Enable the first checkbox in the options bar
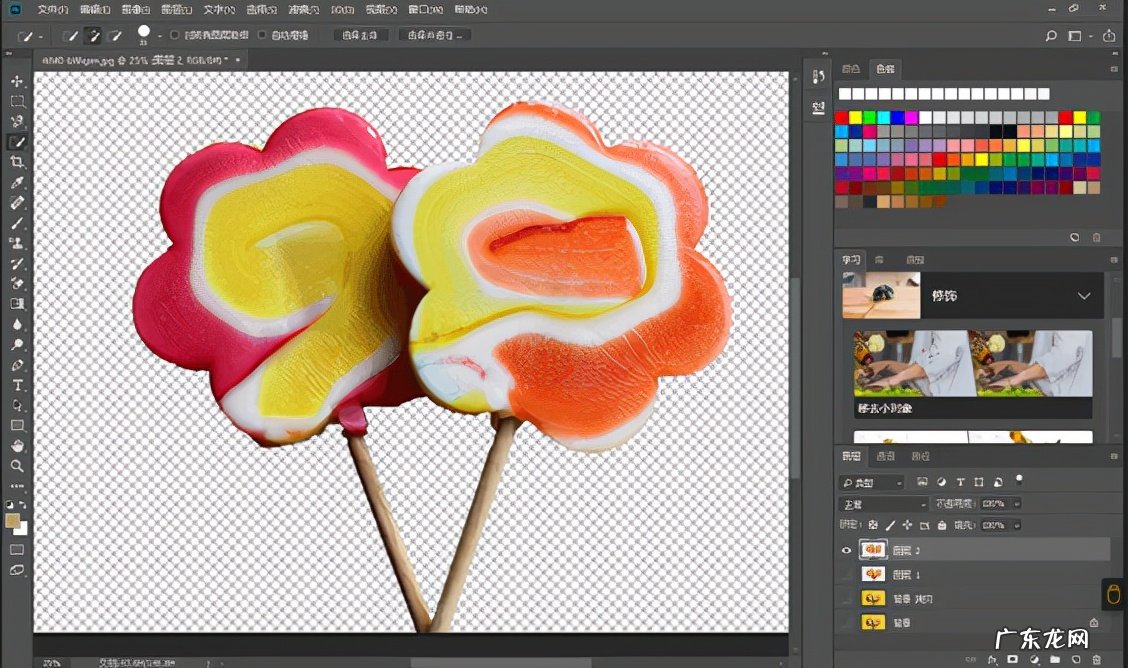This screenshot has width=1128, height=668. point(174,35)
